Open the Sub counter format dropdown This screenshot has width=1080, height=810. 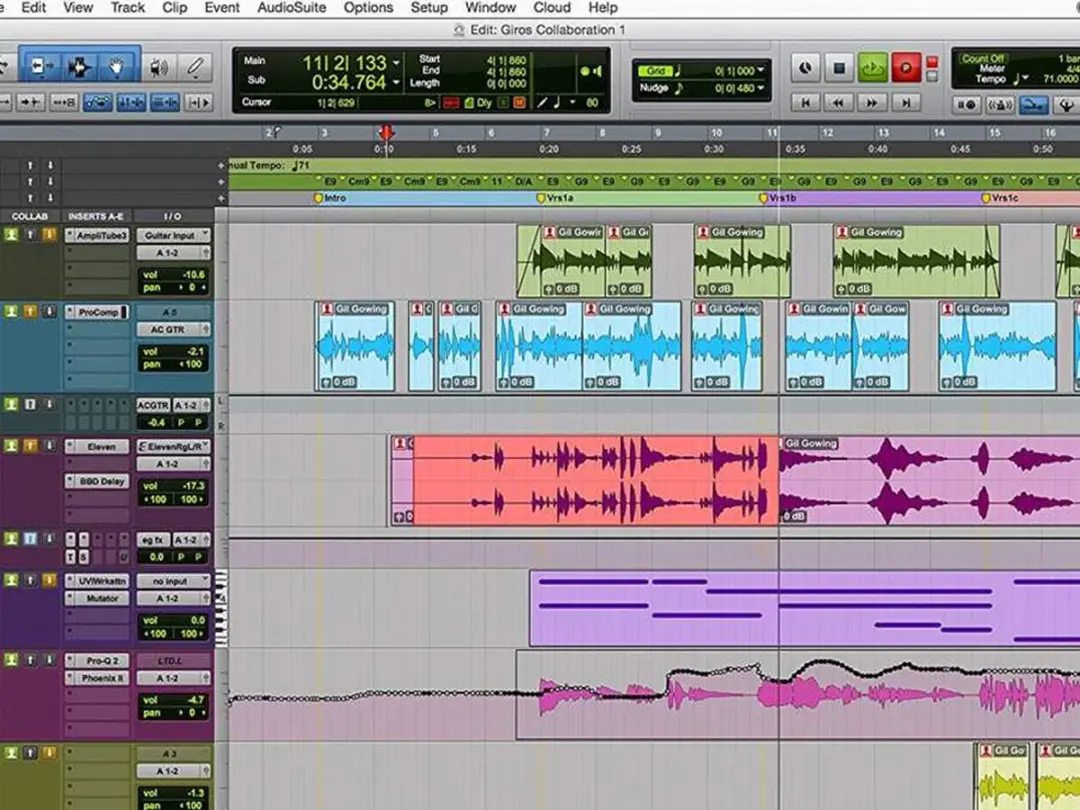coord(396,82)
